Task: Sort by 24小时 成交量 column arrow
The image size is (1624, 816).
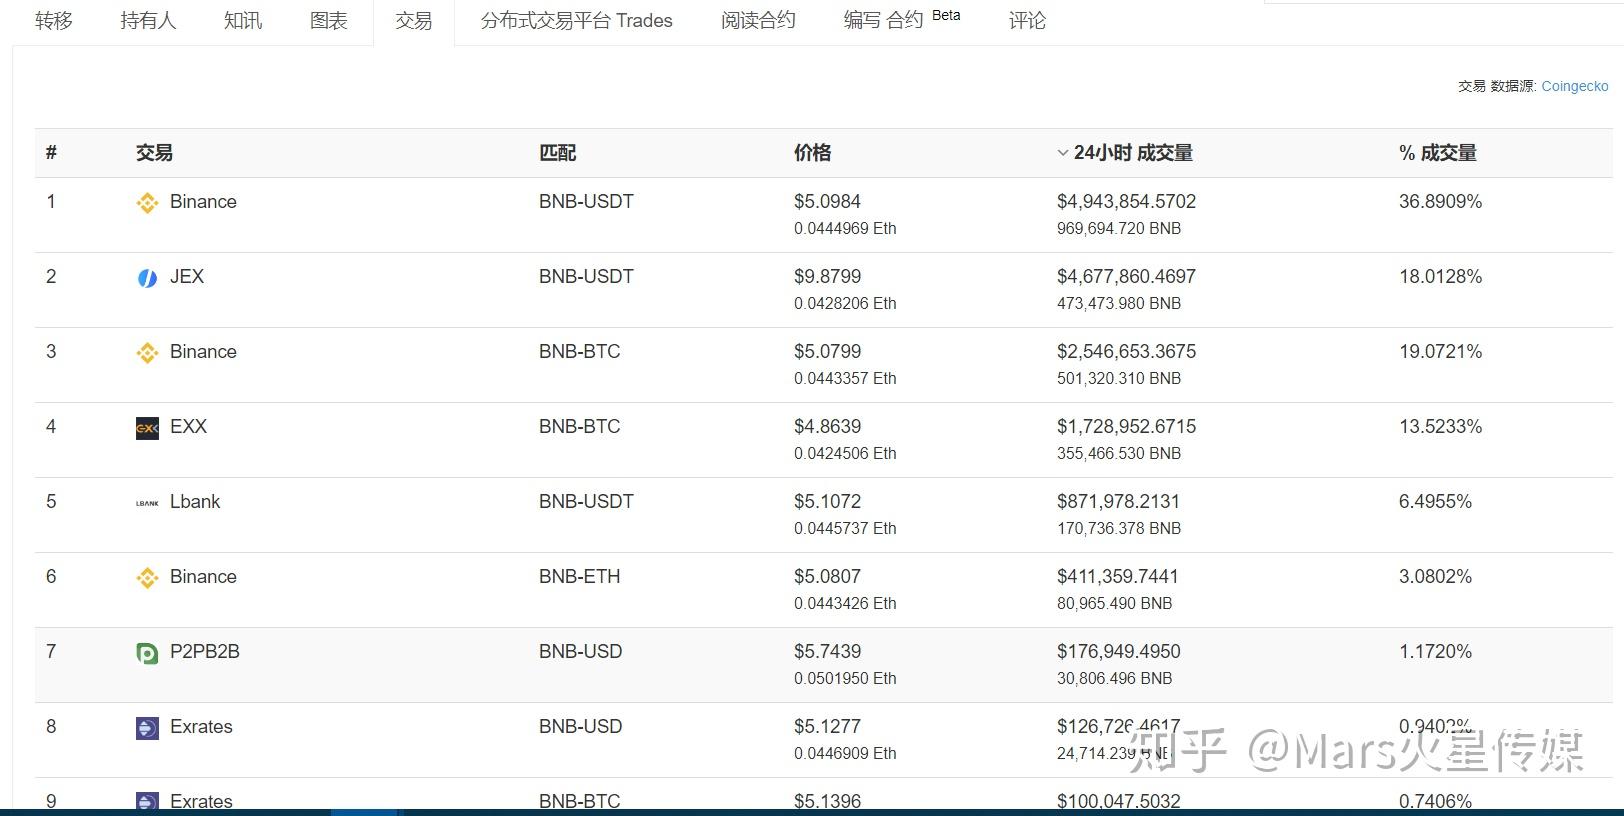Action: [1062, 153]
